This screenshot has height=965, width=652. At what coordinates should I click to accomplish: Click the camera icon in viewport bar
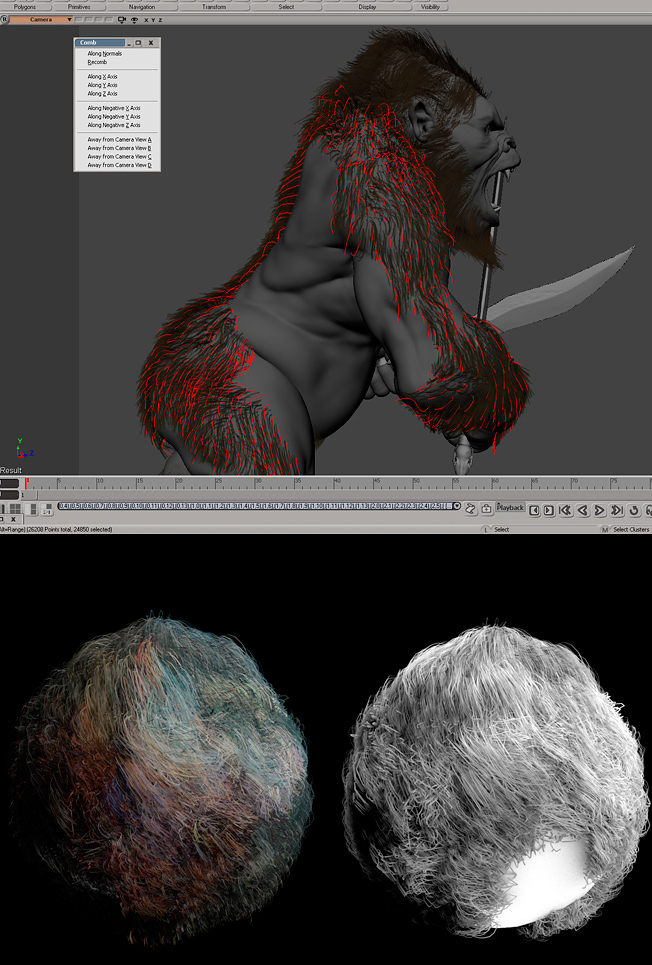(121, 20)
